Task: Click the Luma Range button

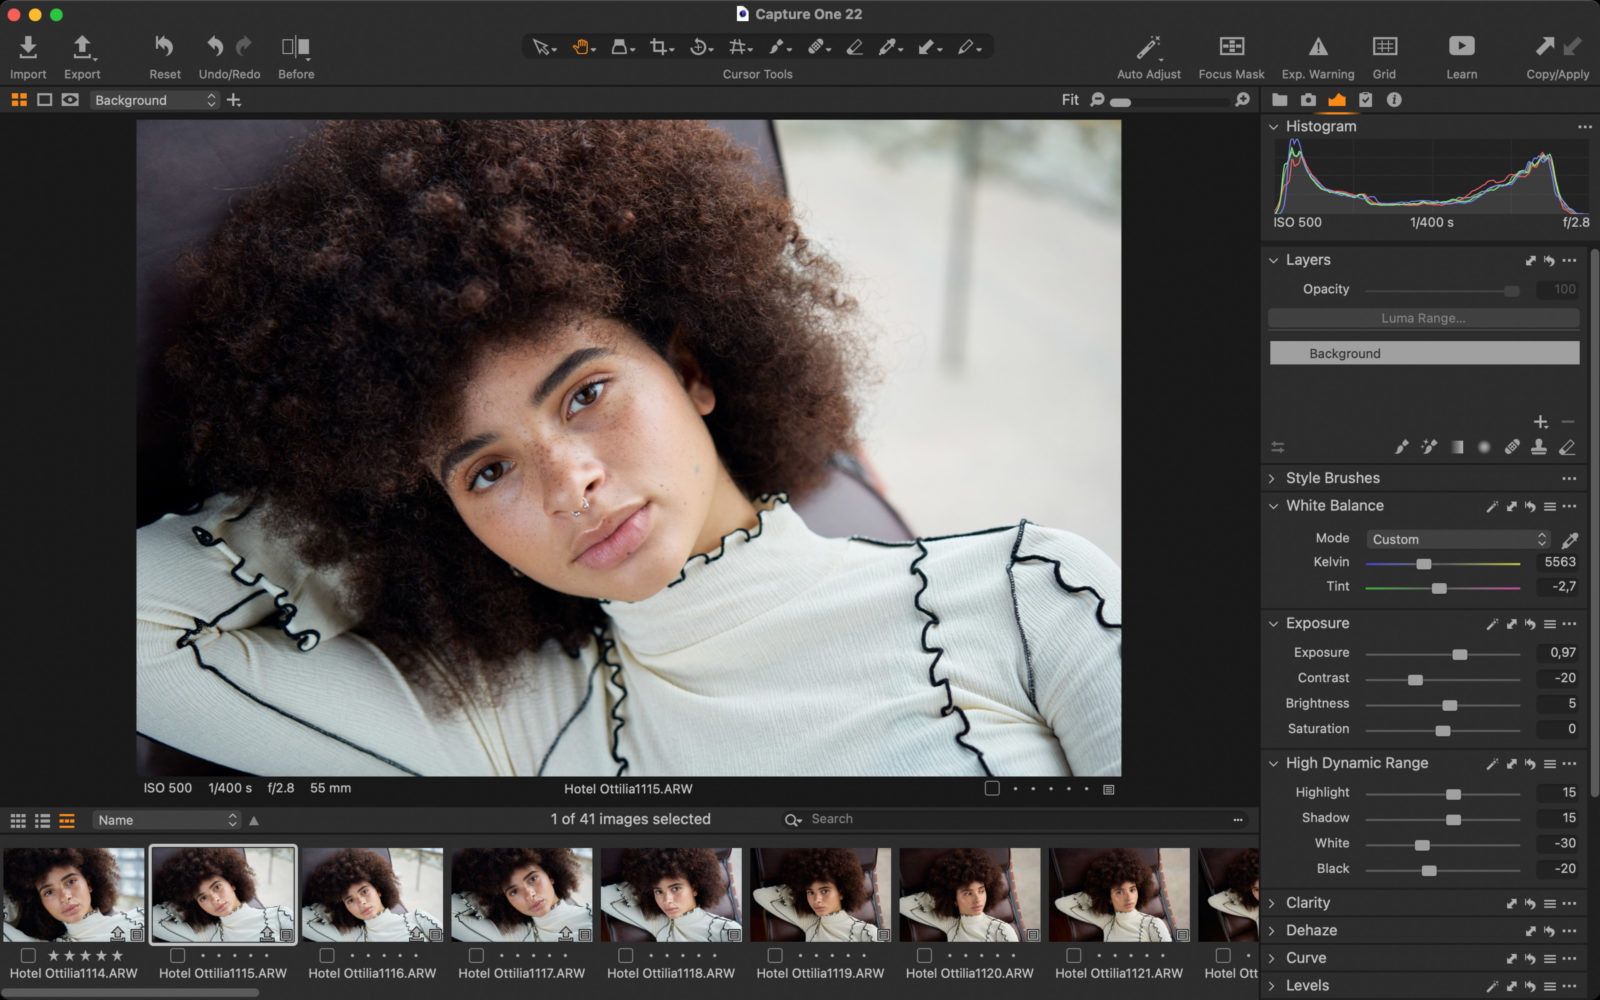Action: tap(1423, 318)
